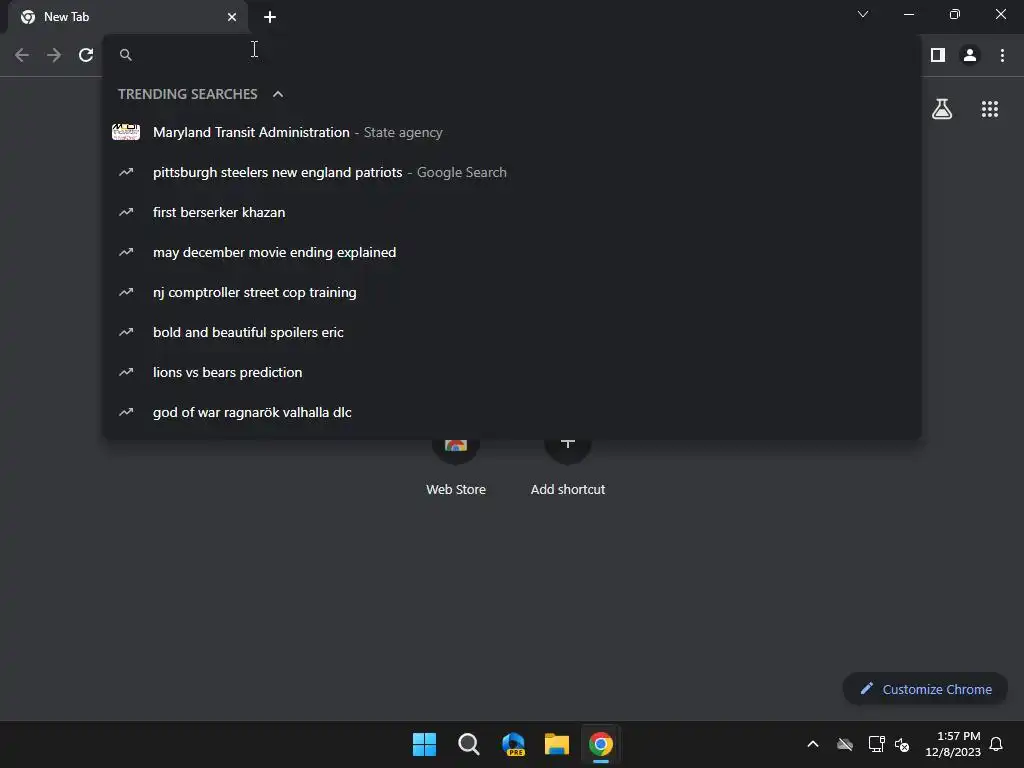1024x768 pixels.
Task: Open the tab search dropdown arrow
Action: coord(863,14)
